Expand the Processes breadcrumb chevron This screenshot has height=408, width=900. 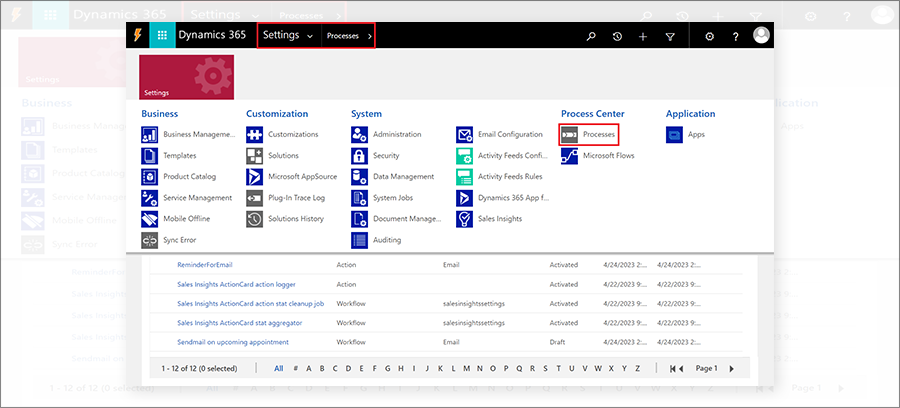pos(370,36)
